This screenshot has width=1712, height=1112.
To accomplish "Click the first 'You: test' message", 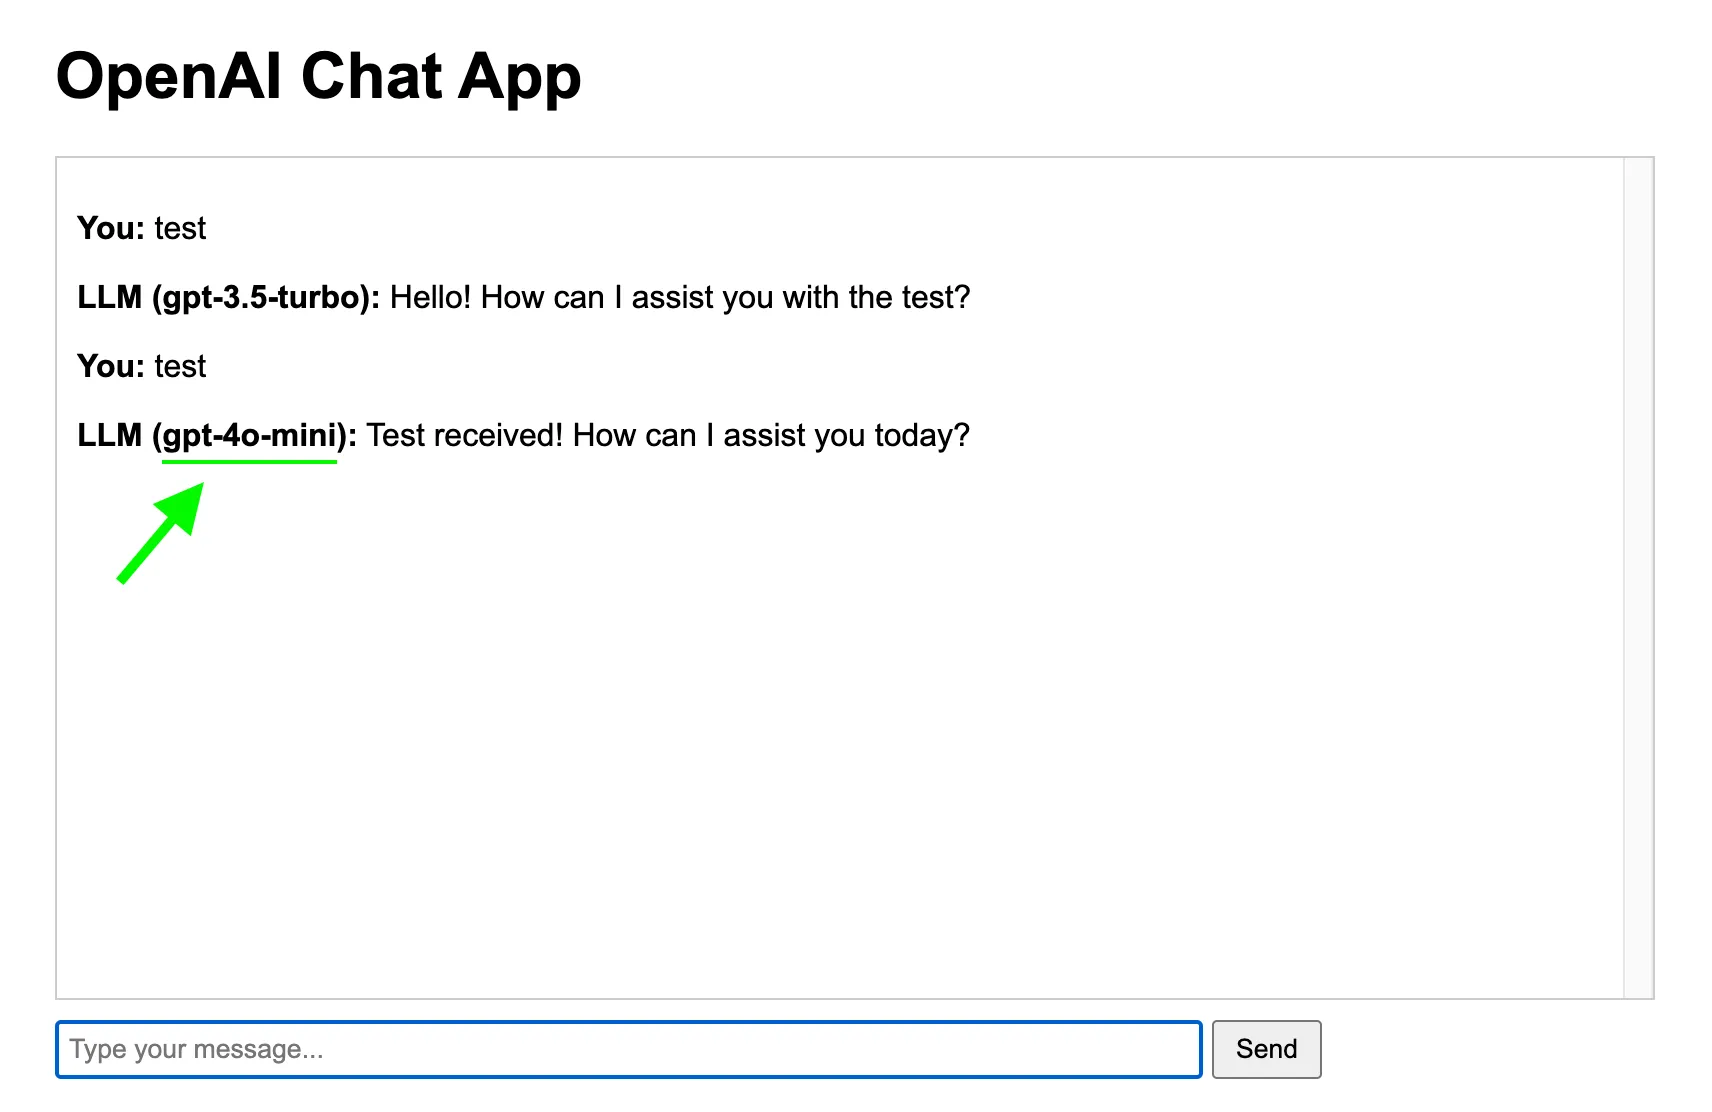I will click(142, 228).
